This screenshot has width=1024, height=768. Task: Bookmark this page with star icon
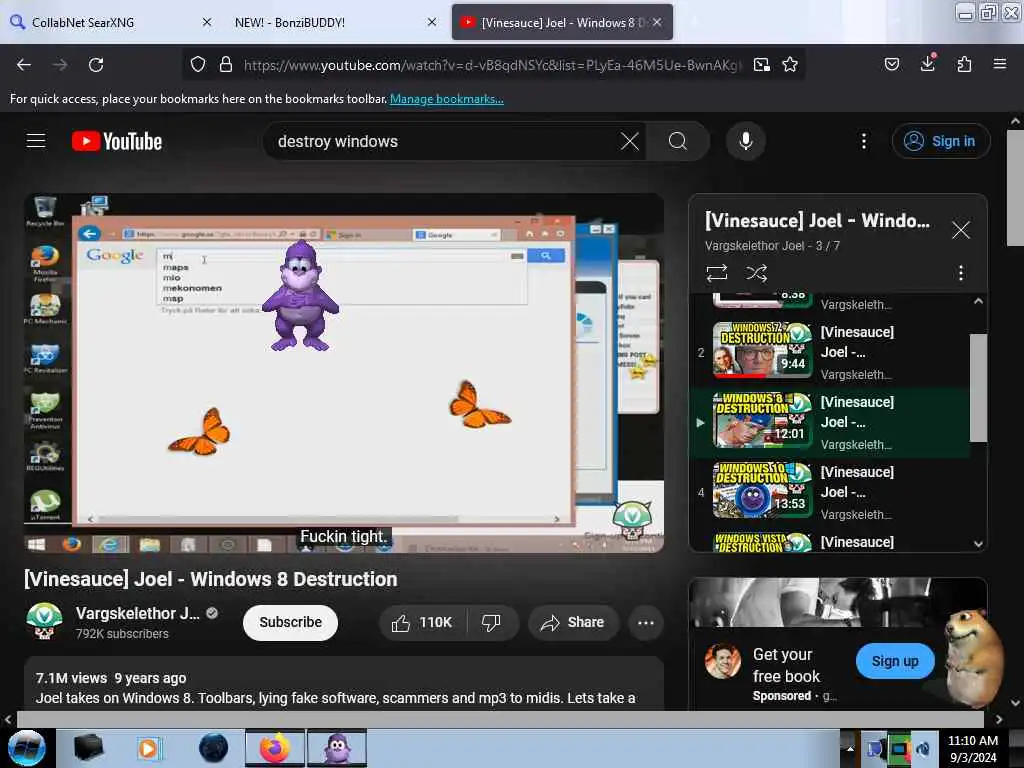click(x=790, y=65)
